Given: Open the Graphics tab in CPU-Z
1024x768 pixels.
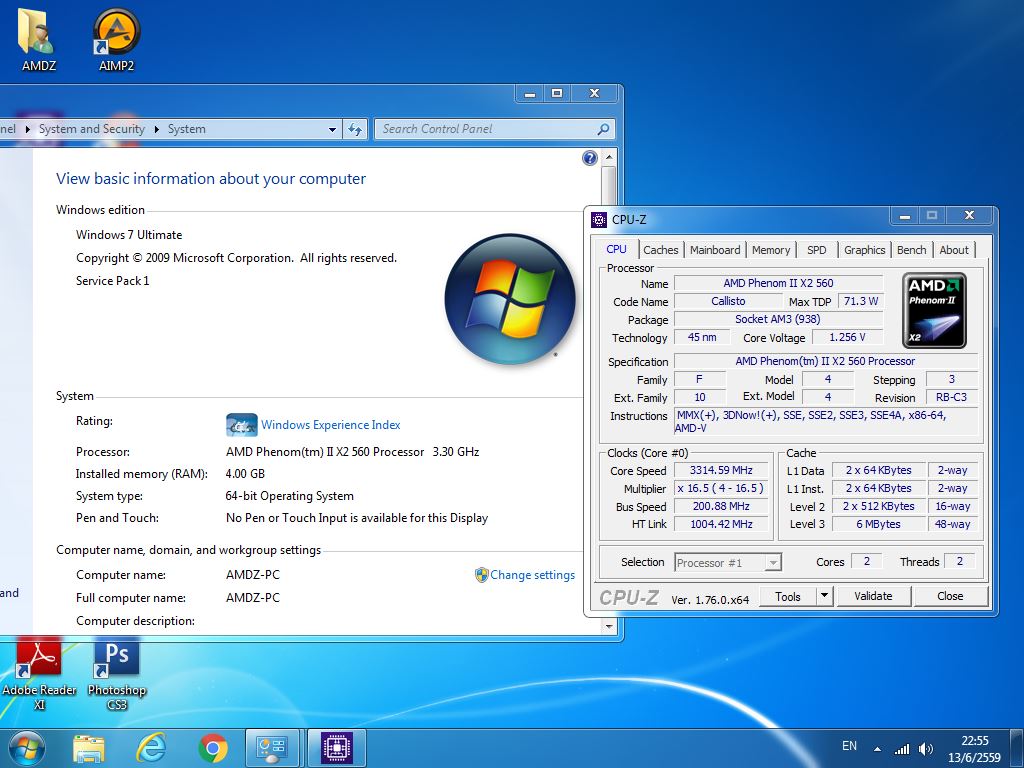Looking at the screenshot, I should click(864, 250).
